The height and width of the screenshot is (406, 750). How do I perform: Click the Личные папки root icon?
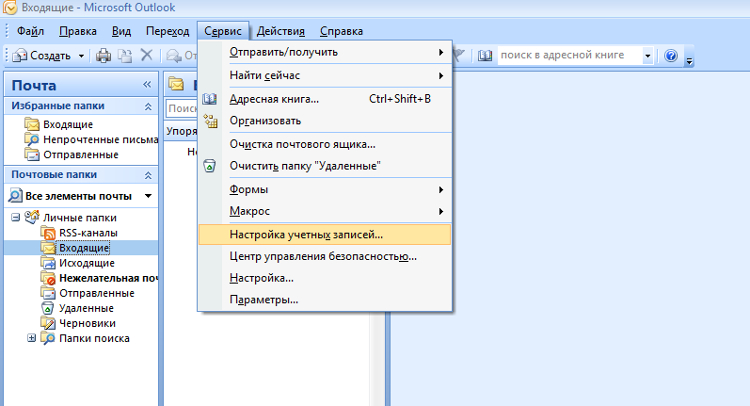[x=32, y=217]
